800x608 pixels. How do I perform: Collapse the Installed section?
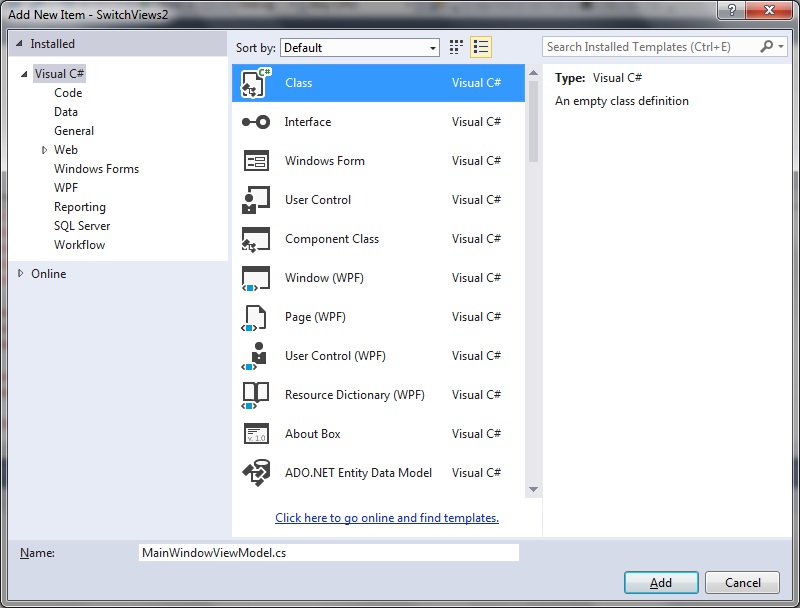coord(19,44)
